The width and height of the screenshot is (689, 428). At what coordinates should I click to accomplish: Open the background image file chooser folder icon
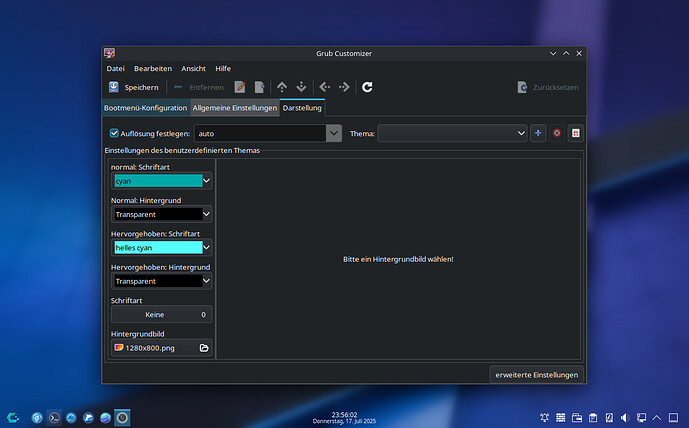tap(204, 348)
